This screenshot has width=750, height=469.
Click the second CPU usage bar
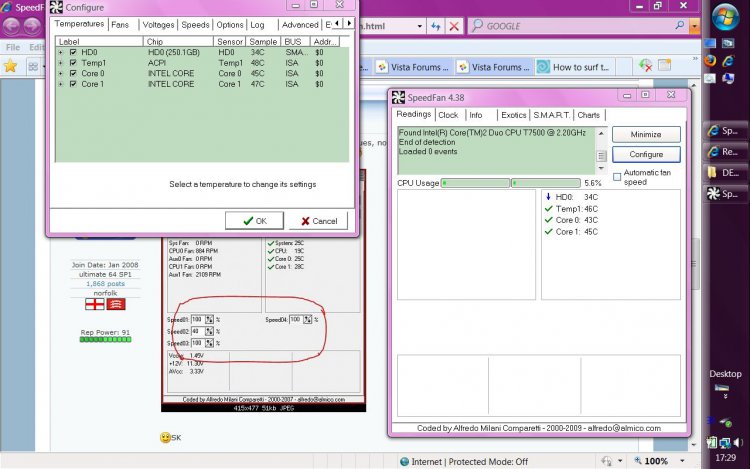point(546,183)
